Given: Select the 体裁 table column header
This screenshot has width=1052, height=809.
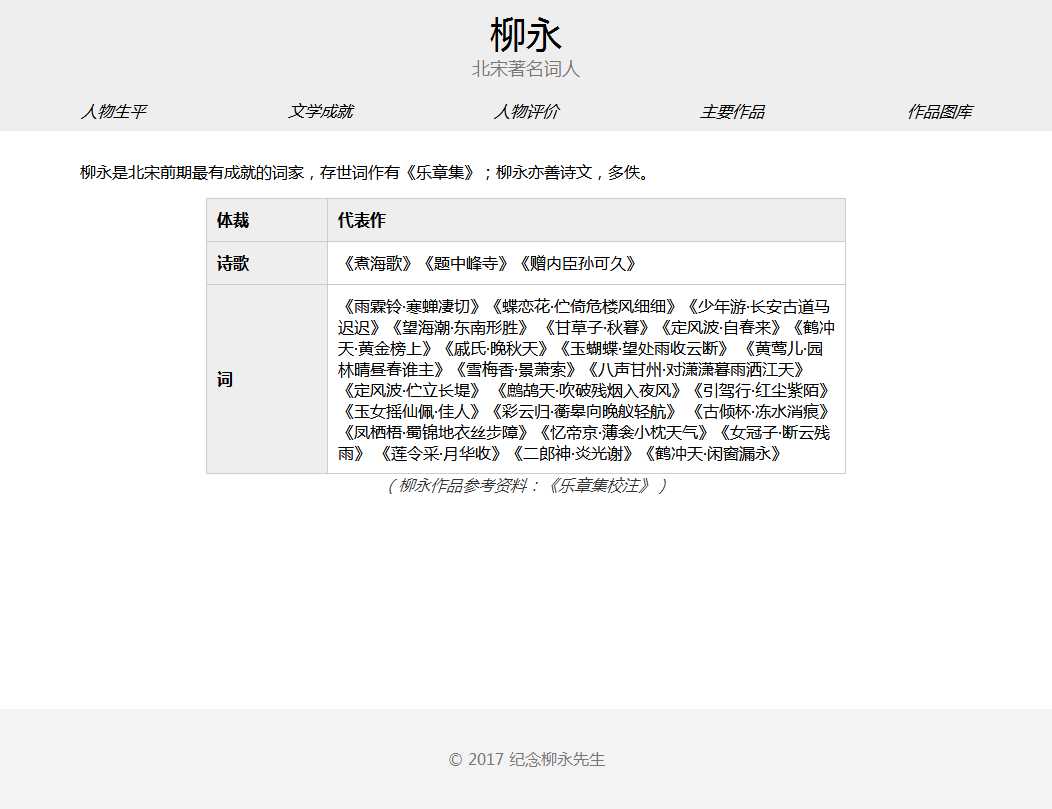Looking at the screenshot, I should pos(233,220).
